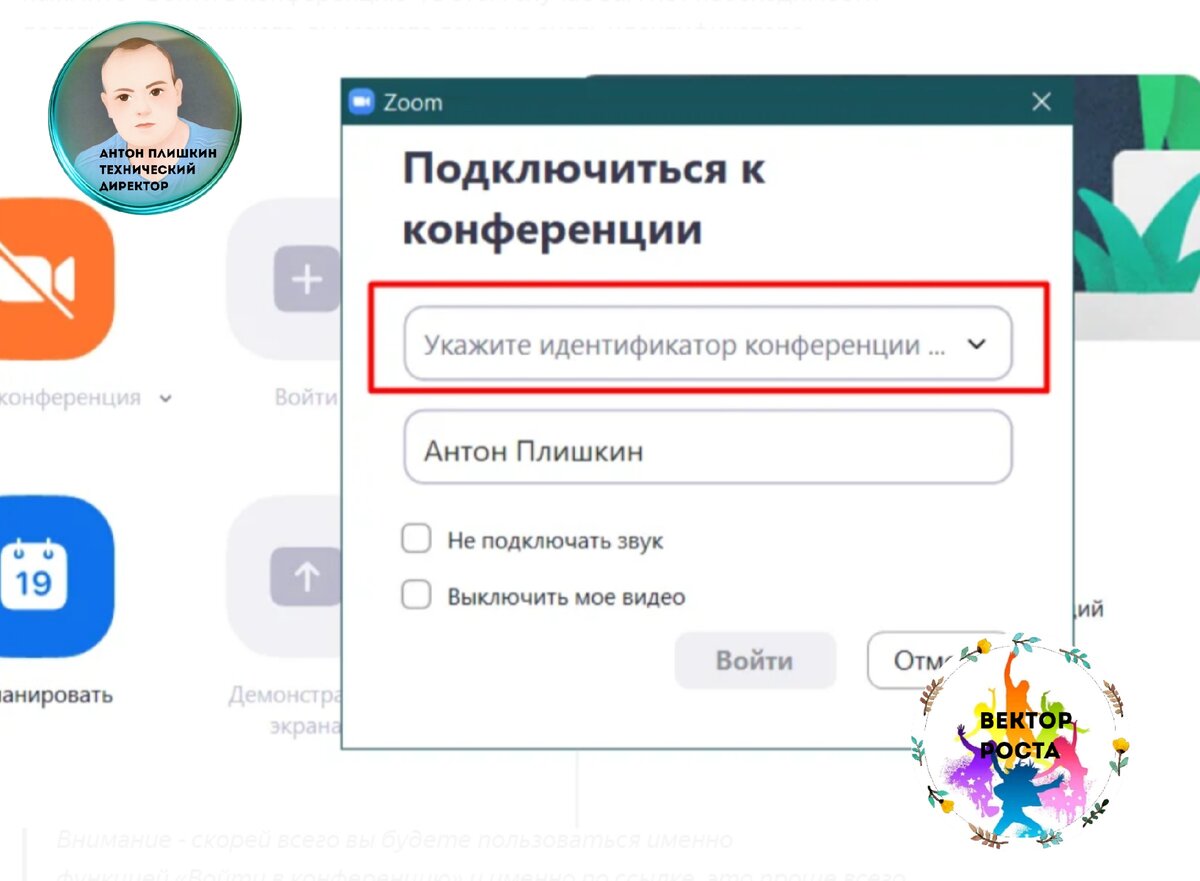Click Антон Плишкин round avatar badge

pyautogui.click(x=145, y=118)
